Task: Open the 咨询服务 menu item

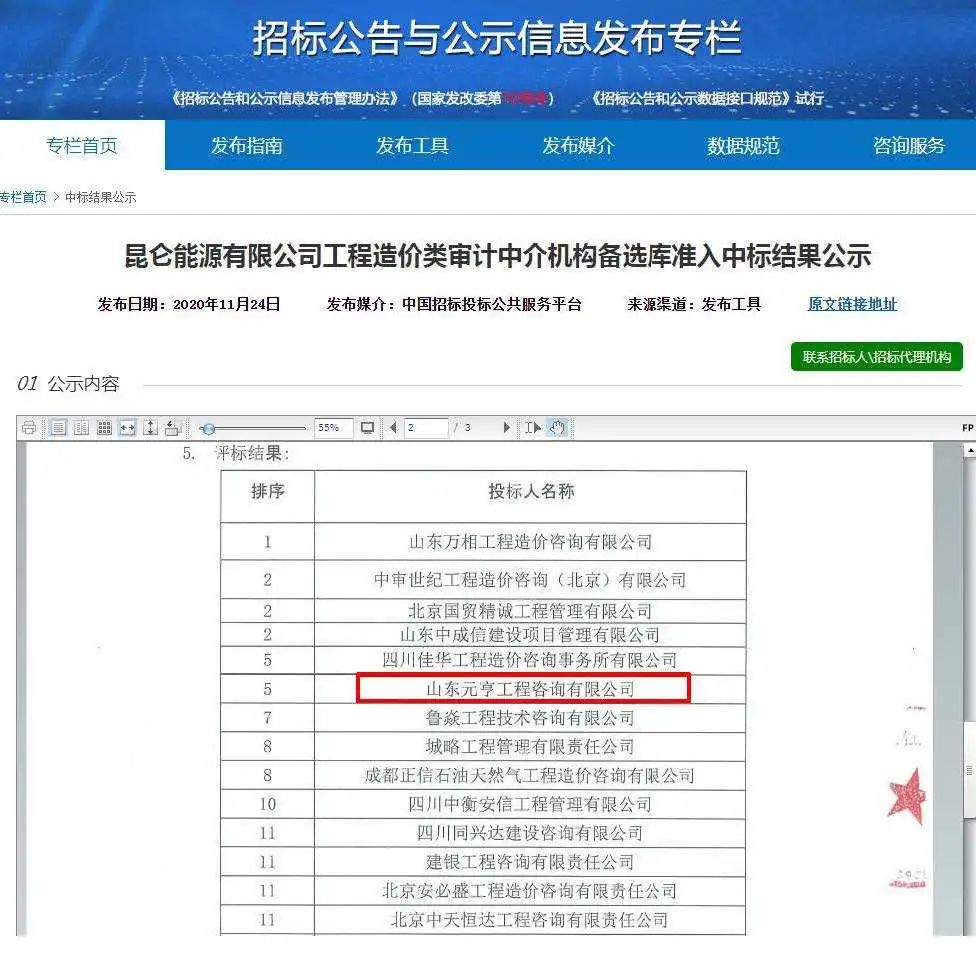Action: click(908, 146)
